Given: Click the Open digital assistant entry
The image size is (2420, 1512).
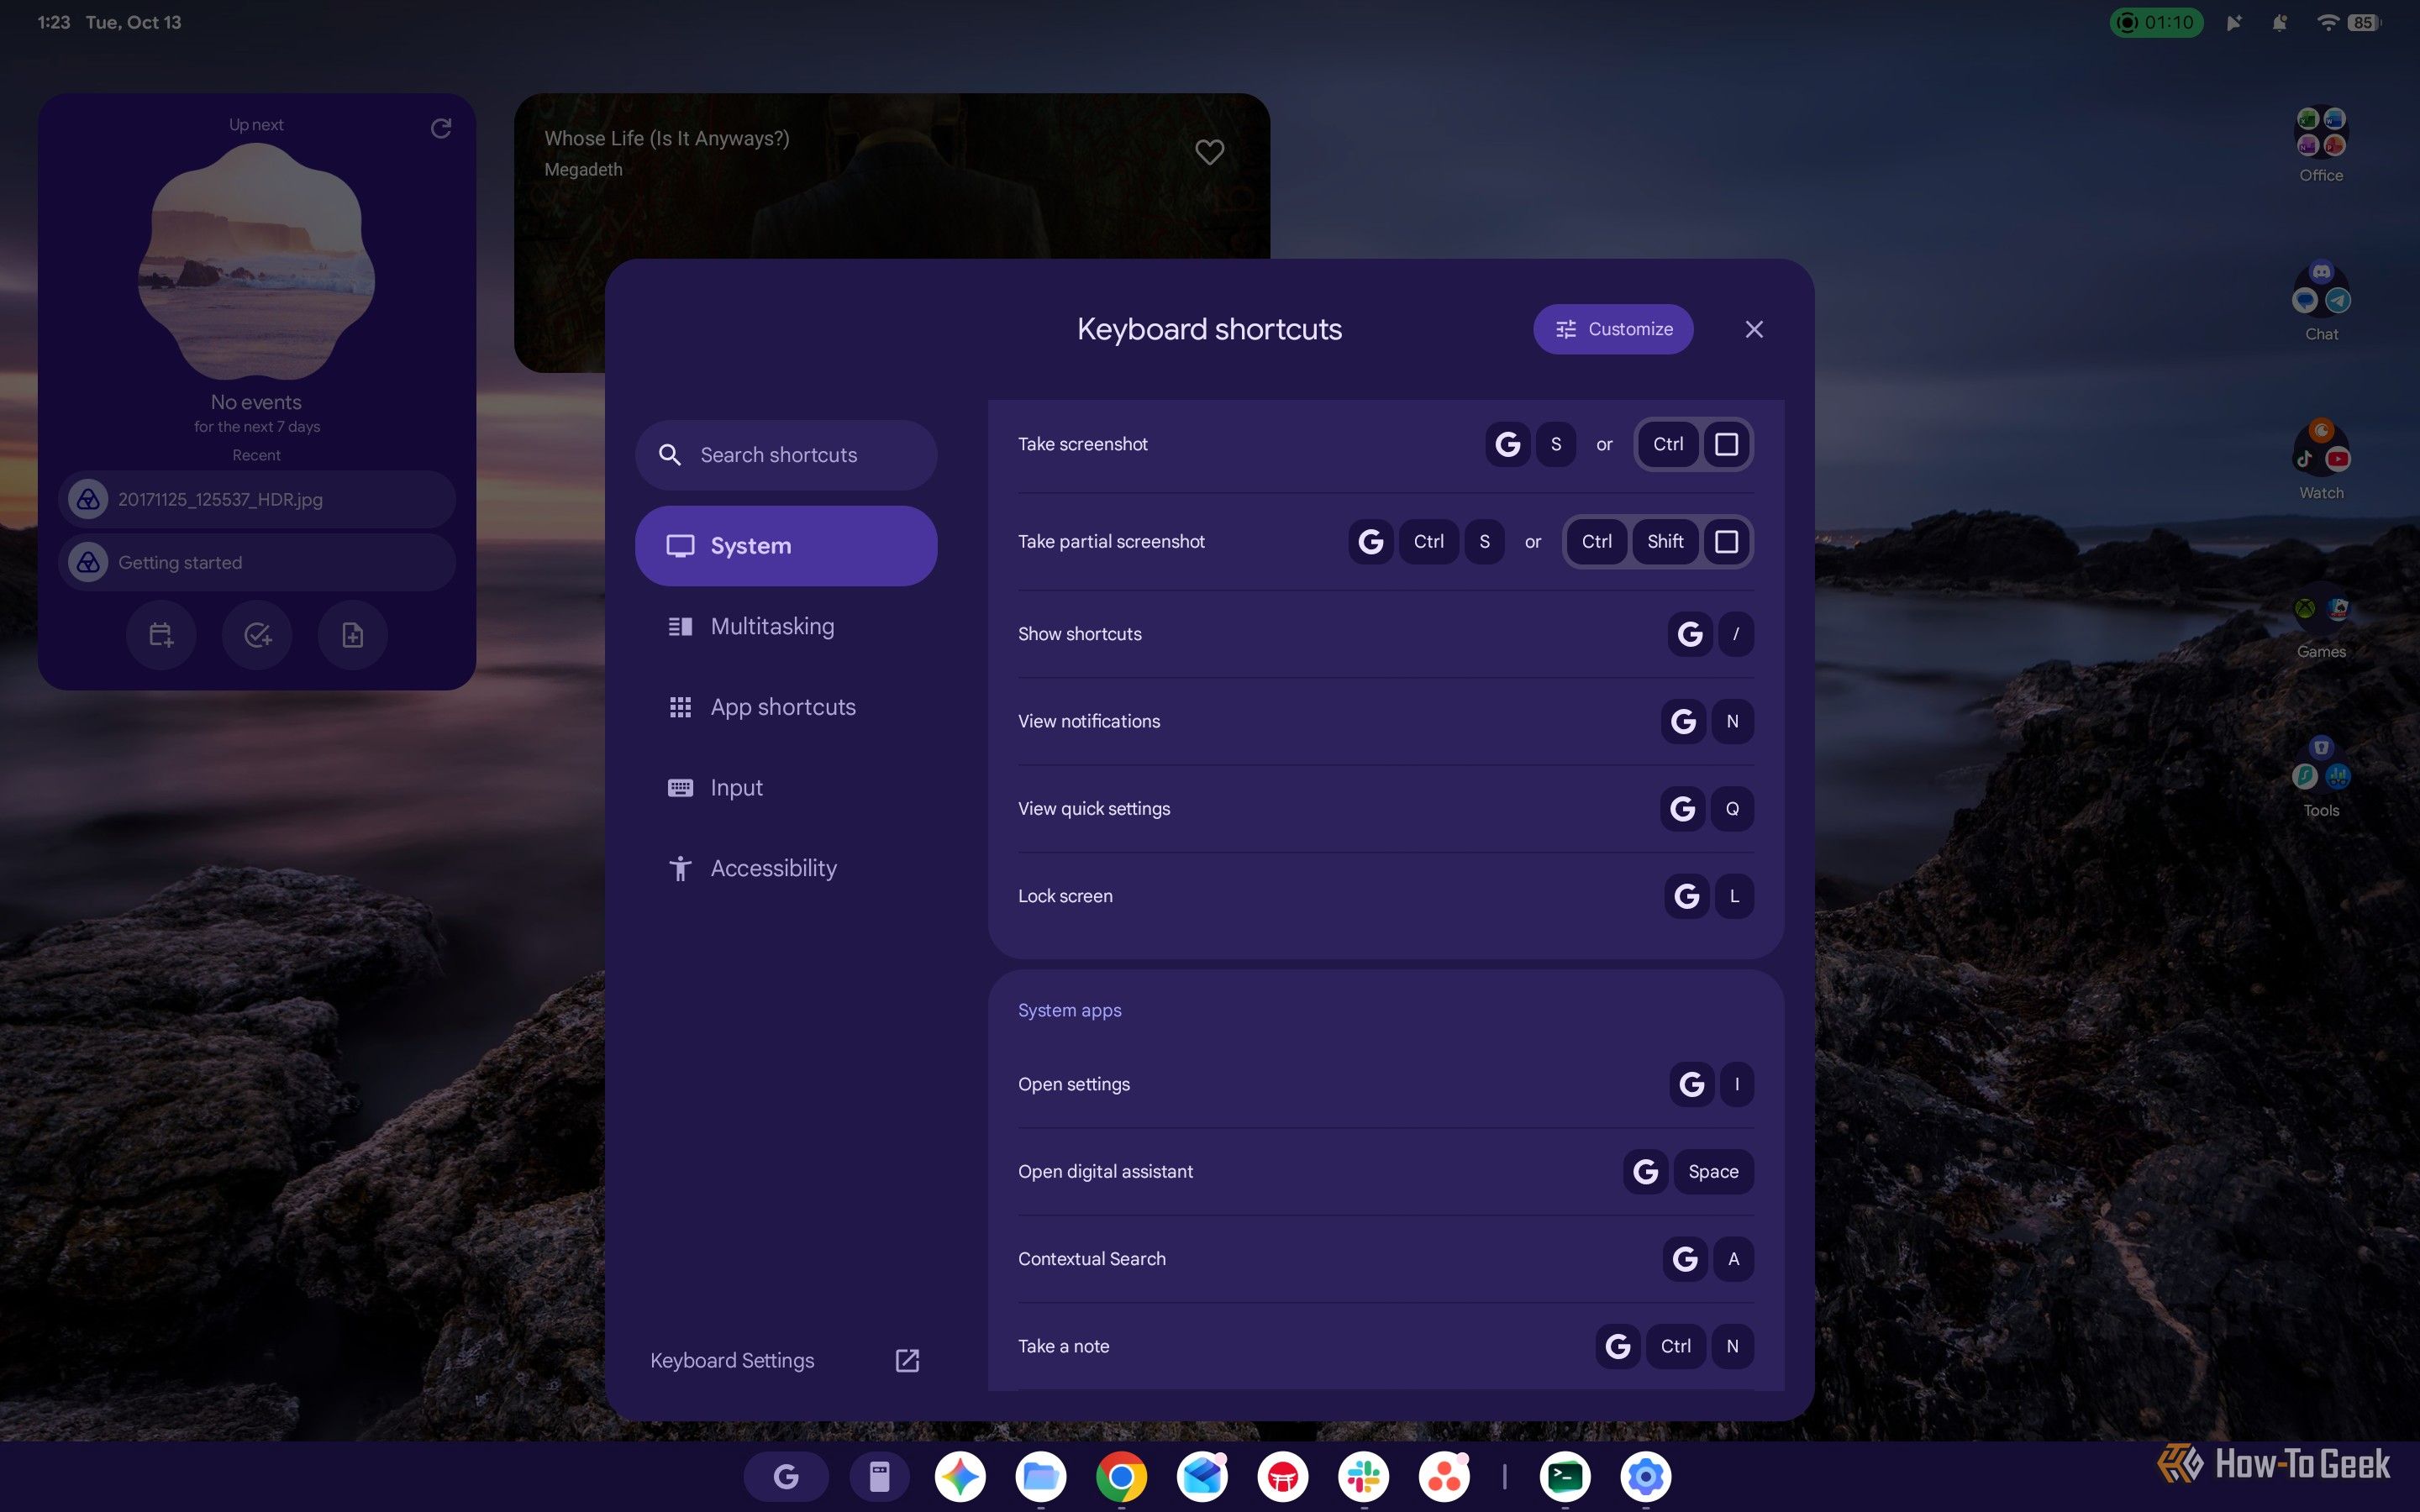Looking at the screenshot, I should click(1385, 1171).
